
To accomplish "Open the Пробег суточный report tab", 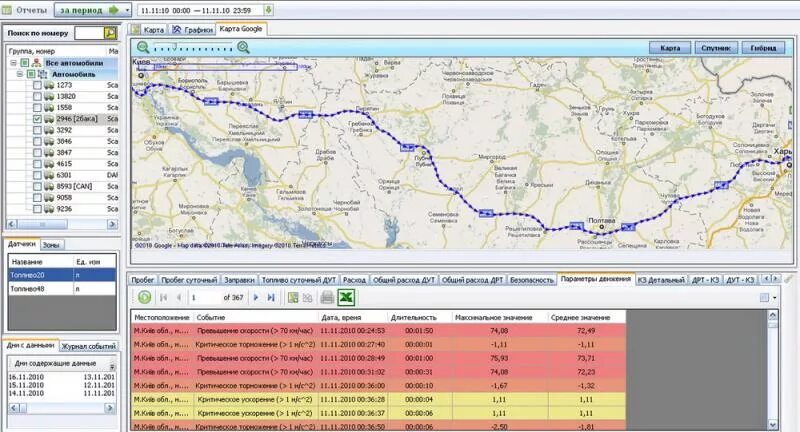I will (x=189, y=279).
